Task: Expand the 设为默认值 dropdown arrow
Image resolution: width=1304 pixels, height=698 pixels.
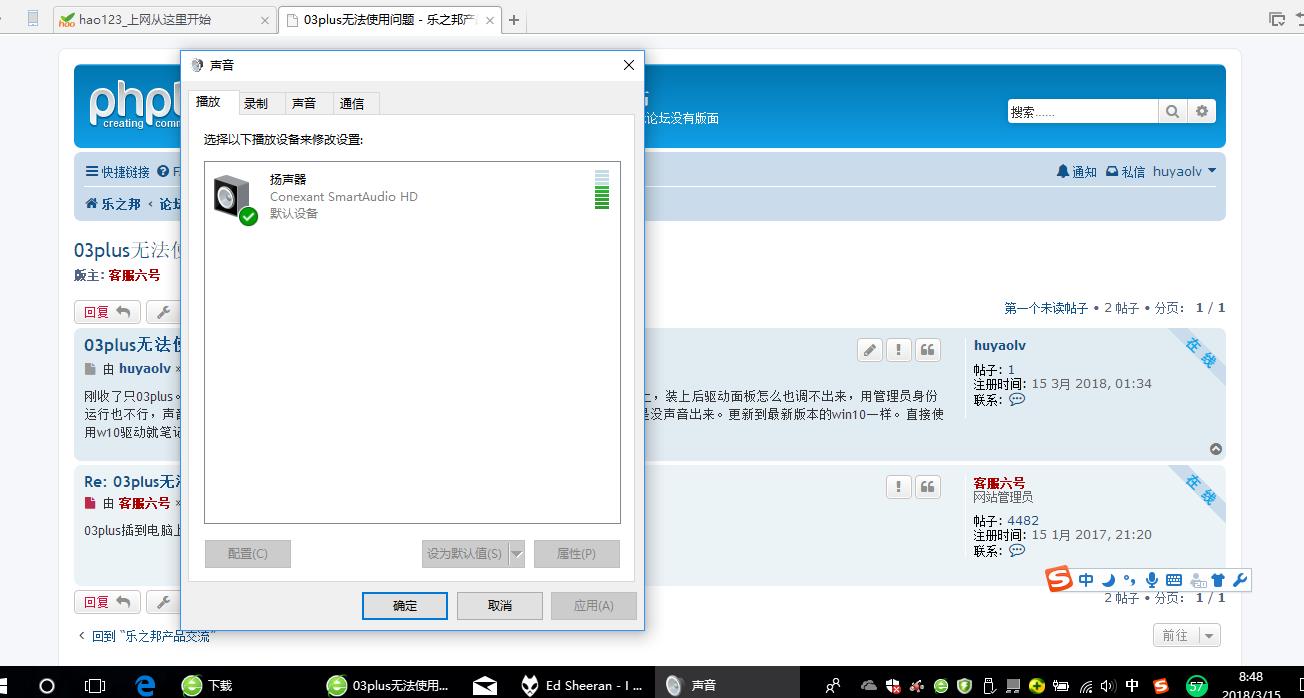Action: (517, 553)
